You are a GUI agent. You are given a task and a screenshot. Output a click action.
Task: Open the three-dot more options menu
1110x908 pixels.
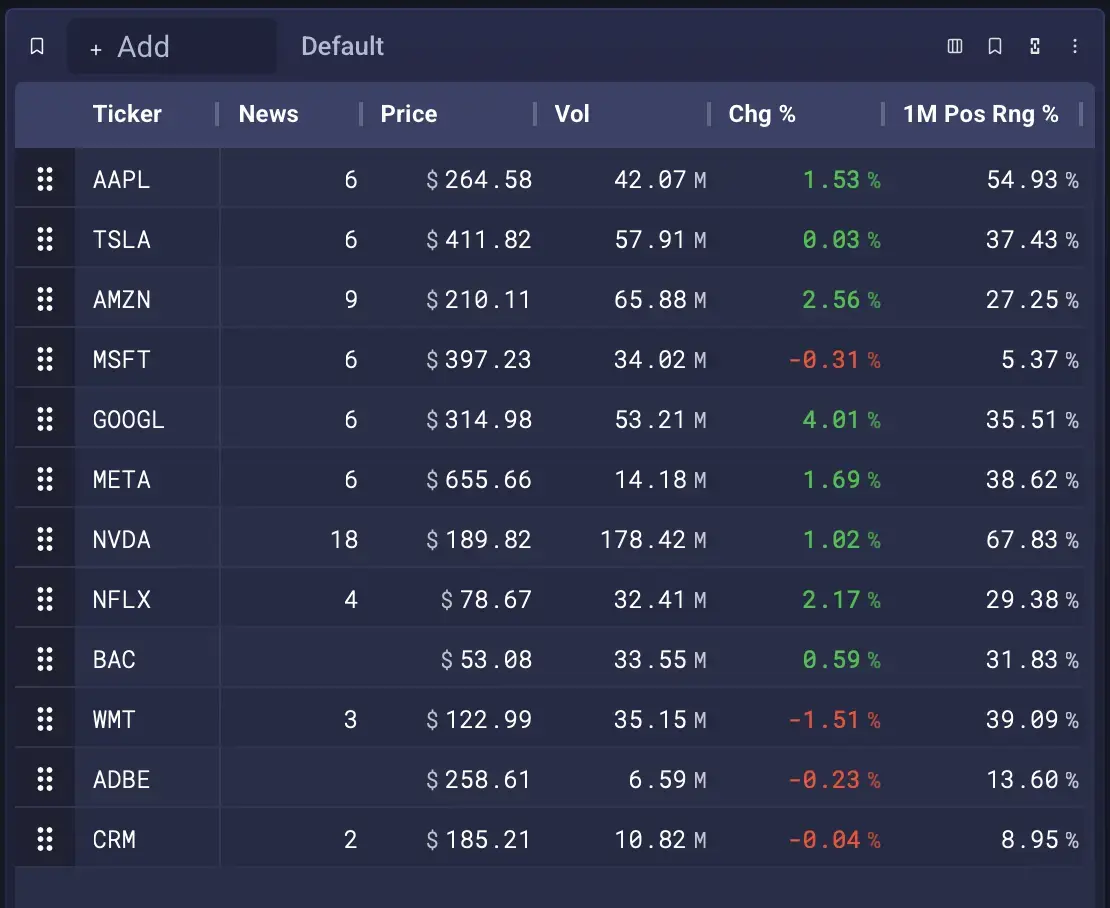click(1075, 46)
